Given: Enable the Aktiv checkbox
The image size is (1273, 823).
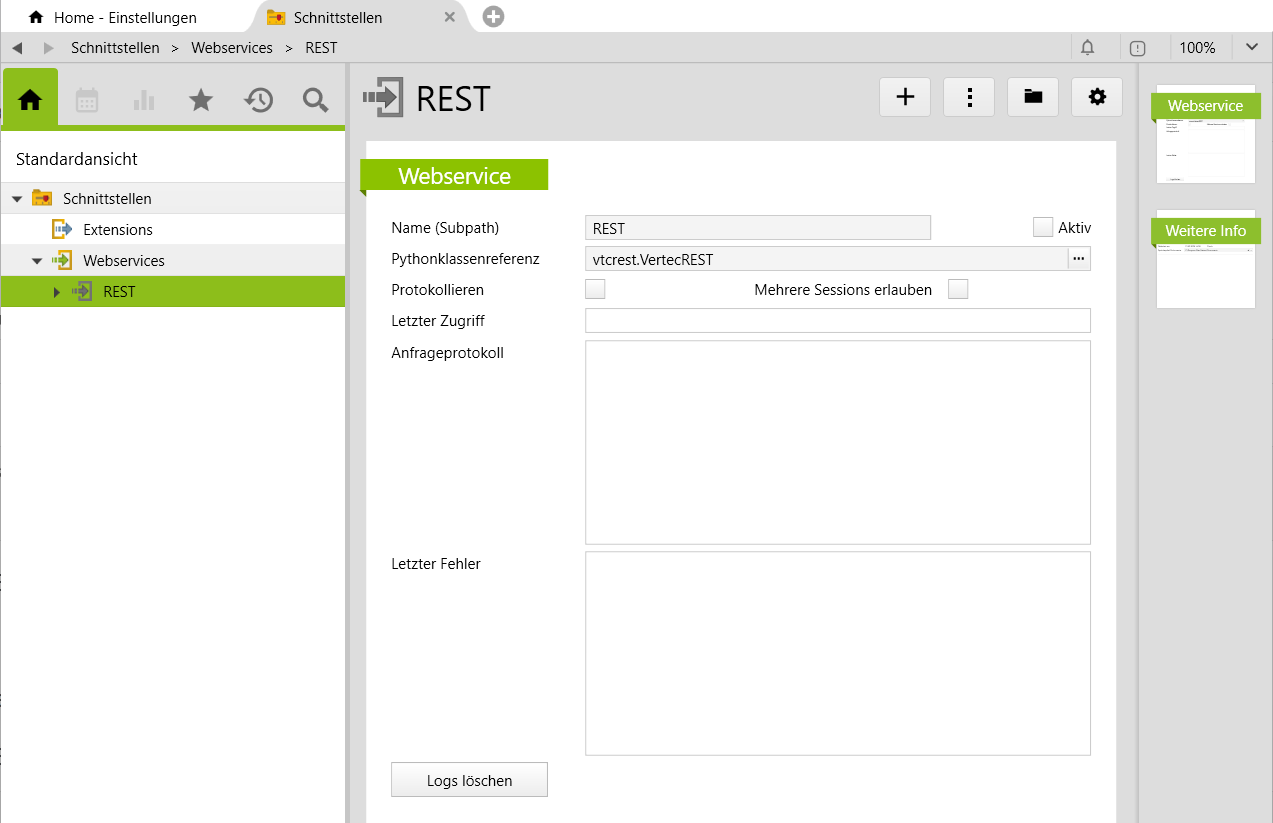Looking at the screenshot, I should 1043,227.
